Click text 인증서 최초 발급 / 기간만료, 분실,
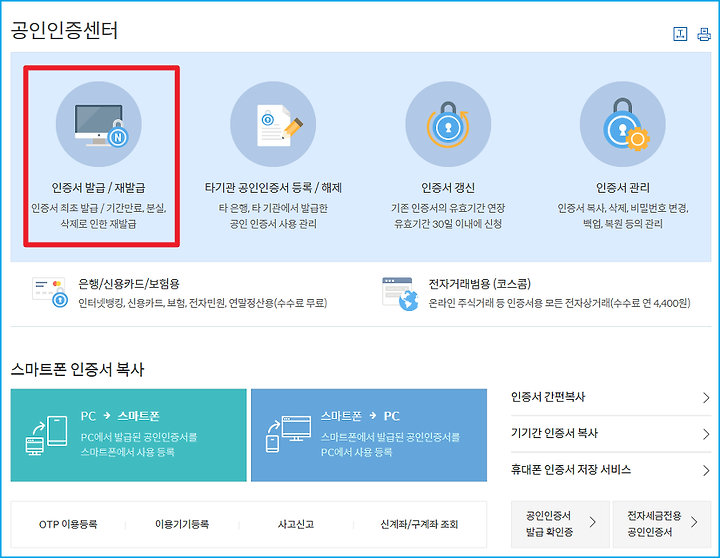Viewport: 720px width, 558px height. pos(99,209)
